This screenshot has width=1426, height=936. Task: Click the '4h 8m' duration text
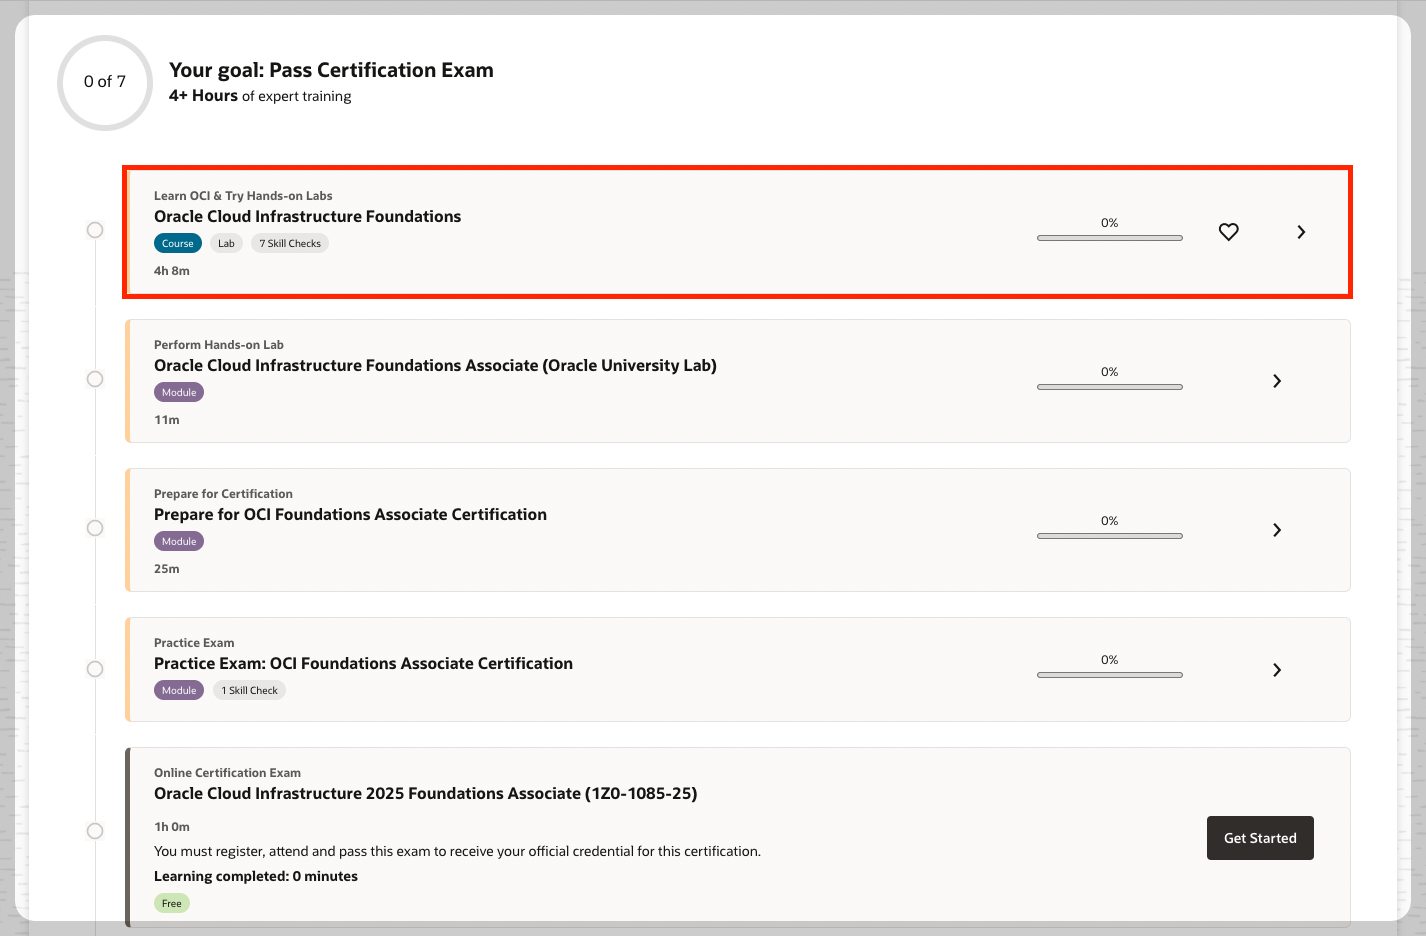point(172,271)
